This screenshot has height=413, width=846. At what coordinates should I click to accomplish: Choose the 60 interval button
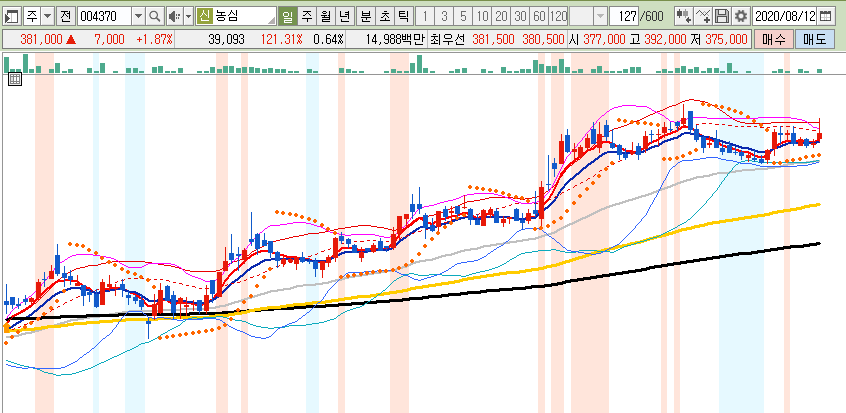click(x=539, y=16)
